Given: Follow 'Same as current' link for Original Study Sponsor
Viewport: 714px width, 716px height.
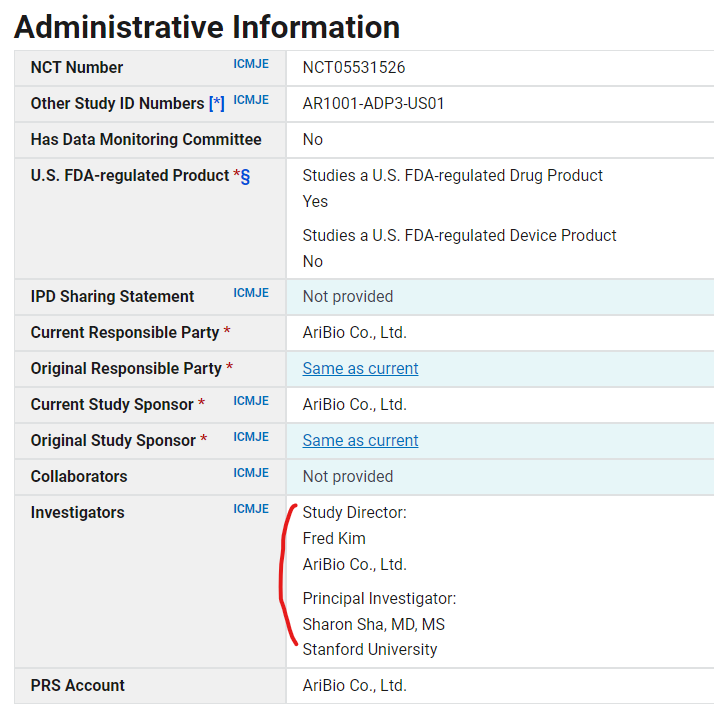Looking at the screenshot, I should [x=360, y=440].
